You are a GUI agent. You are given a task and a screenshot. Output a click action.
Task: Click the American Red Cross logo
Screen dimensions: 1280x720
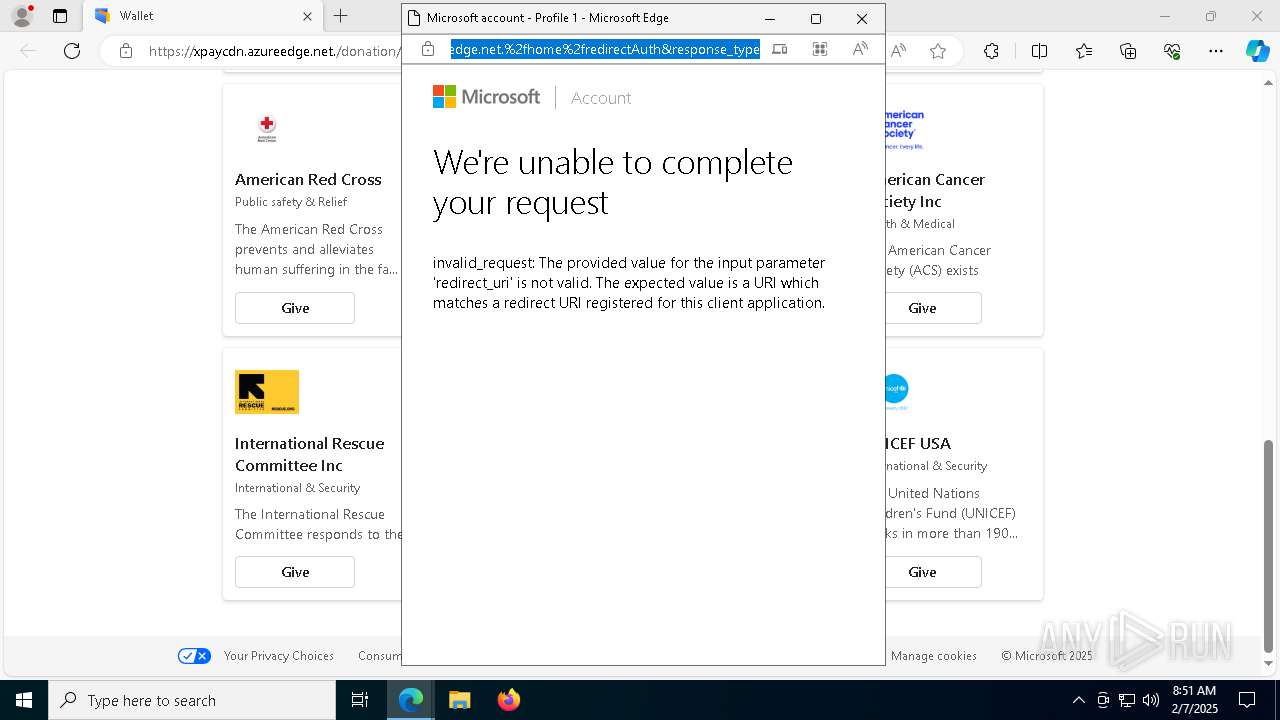click(267, 128)
